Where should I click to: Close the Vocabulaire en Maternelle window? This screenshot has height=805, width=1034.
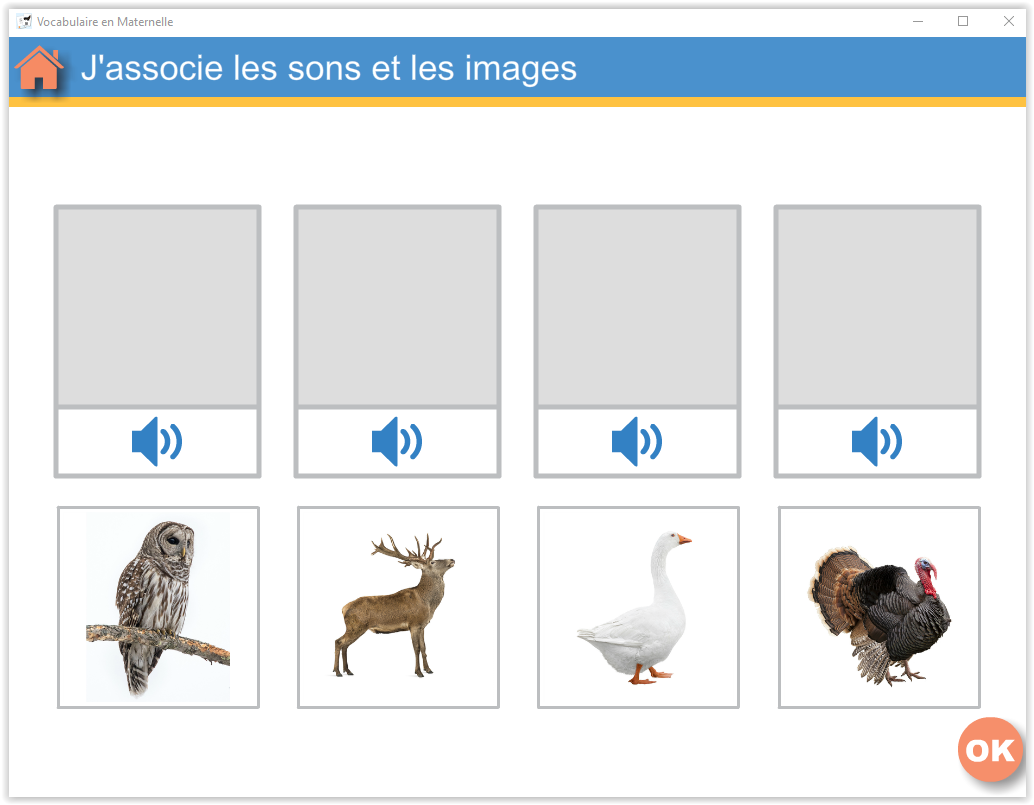click(x=1009, y=21)
